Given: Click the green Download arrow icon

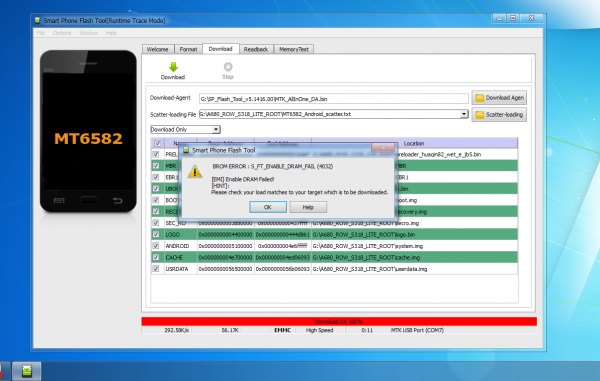Looking at the screenshot, I should point(173,67).
